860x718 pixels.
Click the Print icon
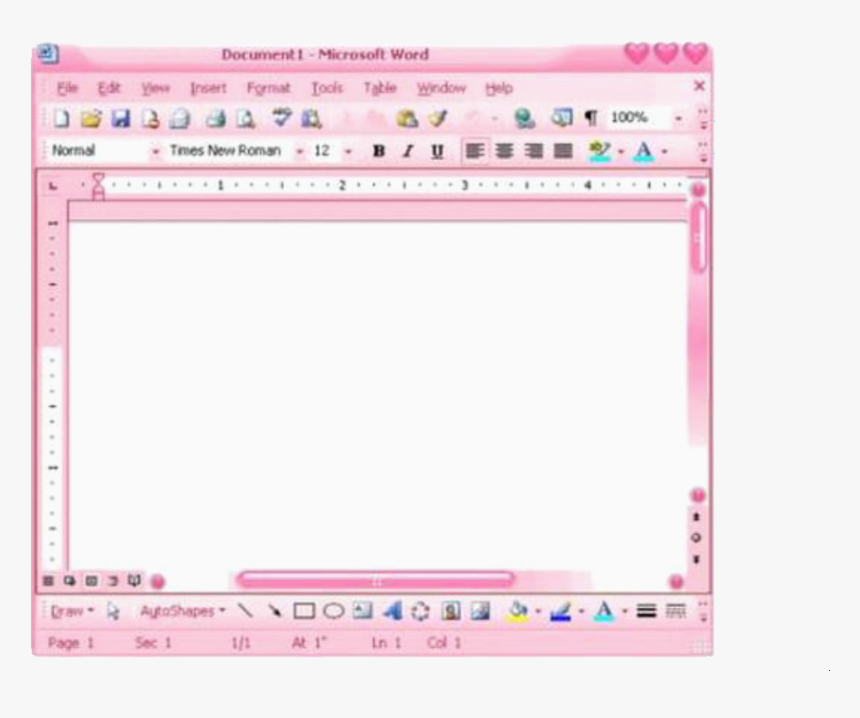click(x=216, y=118)
